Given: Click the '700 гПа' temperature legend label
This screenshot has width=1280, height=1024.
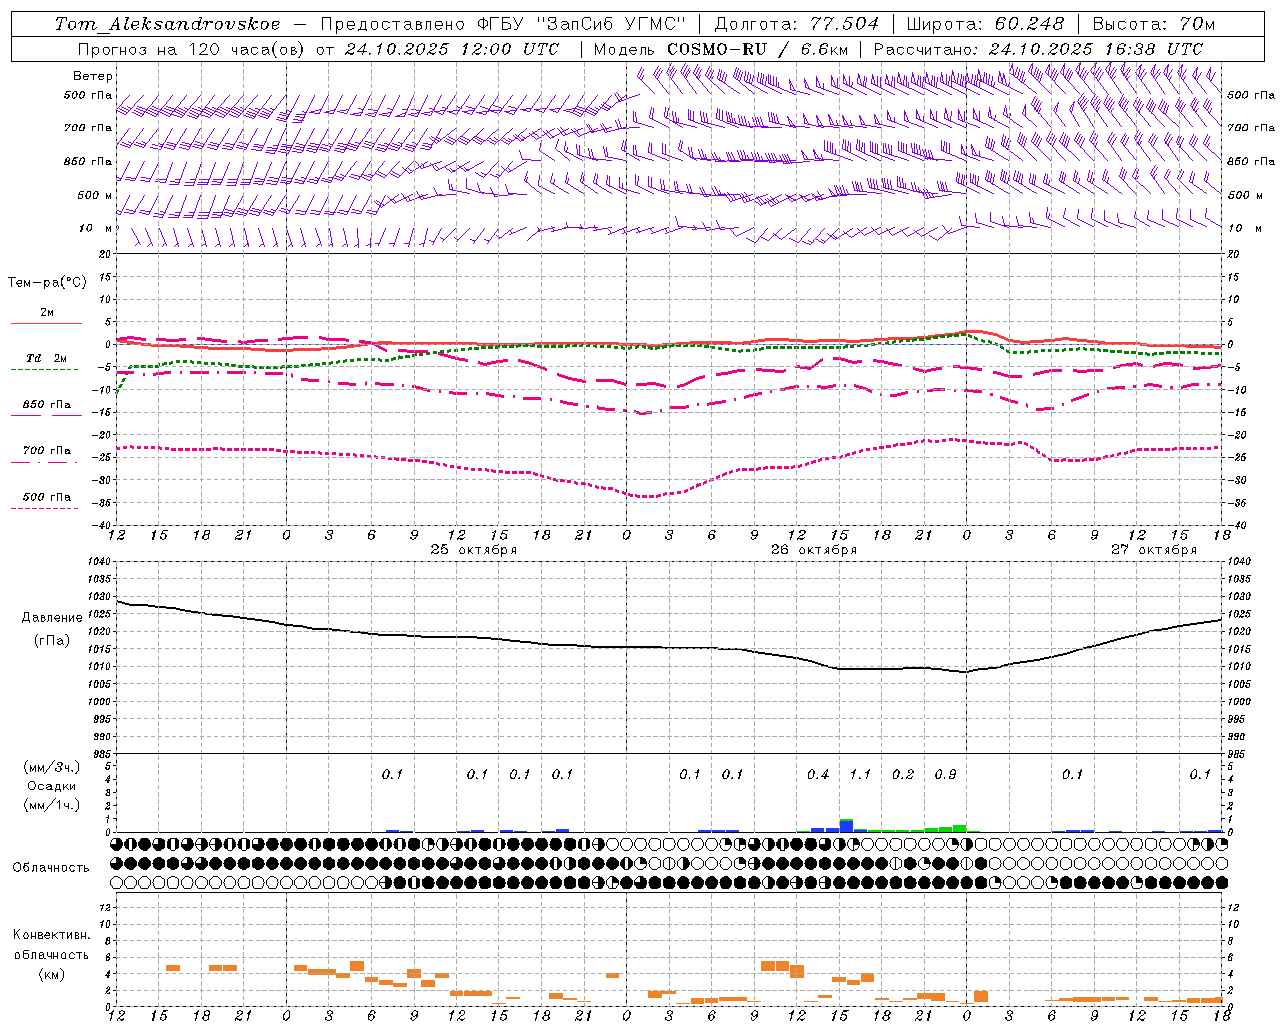Looking at the screenshot, I should click(47, 451).
